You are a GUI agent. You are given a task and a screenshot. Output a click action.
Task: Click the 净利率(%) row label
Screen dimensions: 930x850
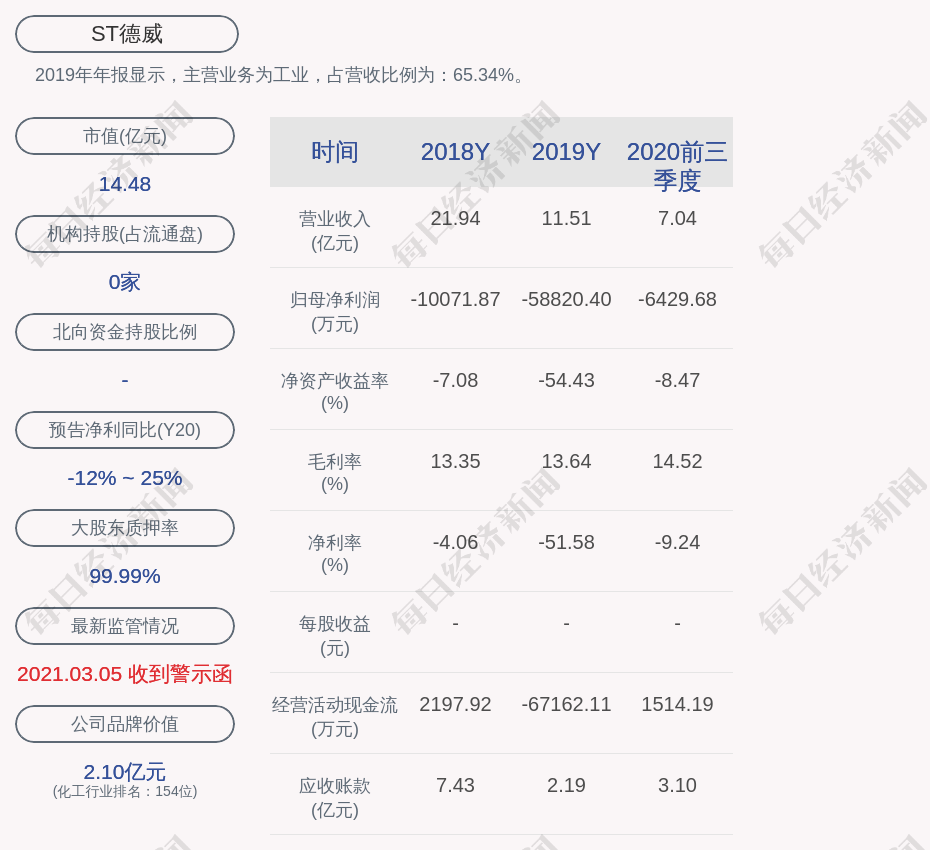pyautogui.click(x=335, y=554)
